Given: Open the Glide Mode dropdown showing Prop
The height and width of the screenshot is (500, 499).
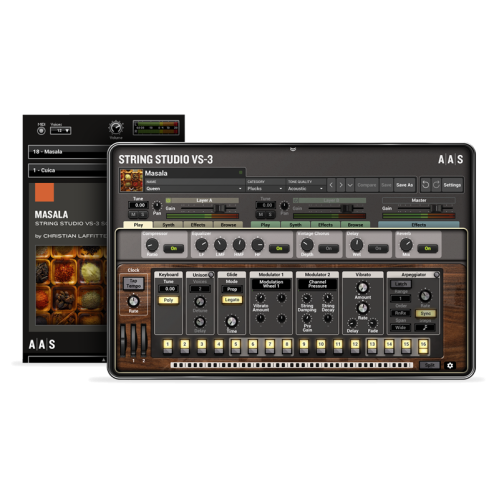Looking at the screenshot, I should (232, 289).
